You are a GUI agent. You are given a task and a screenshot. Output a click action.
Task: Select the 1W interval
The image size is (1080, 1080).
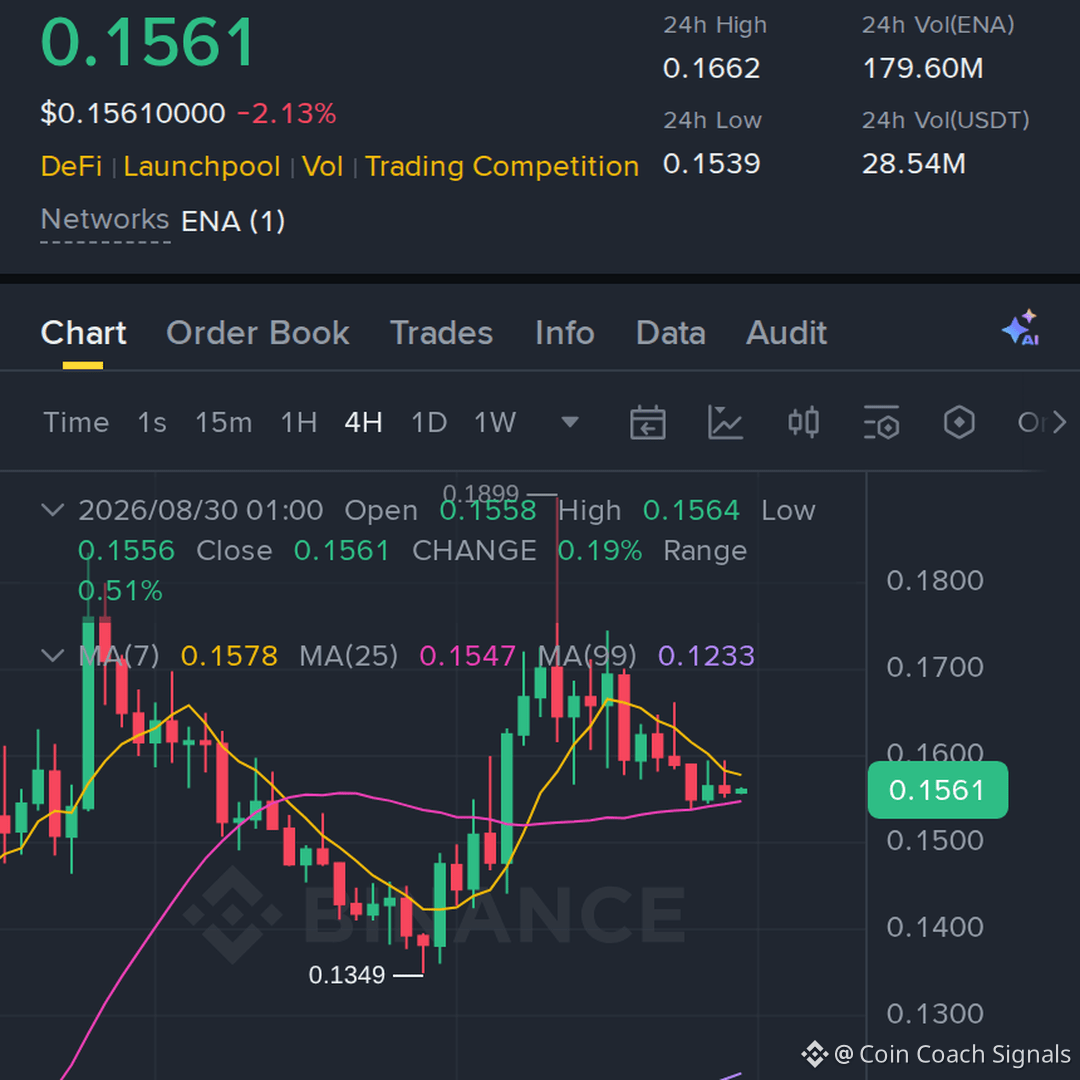click(x=495, y=422)
